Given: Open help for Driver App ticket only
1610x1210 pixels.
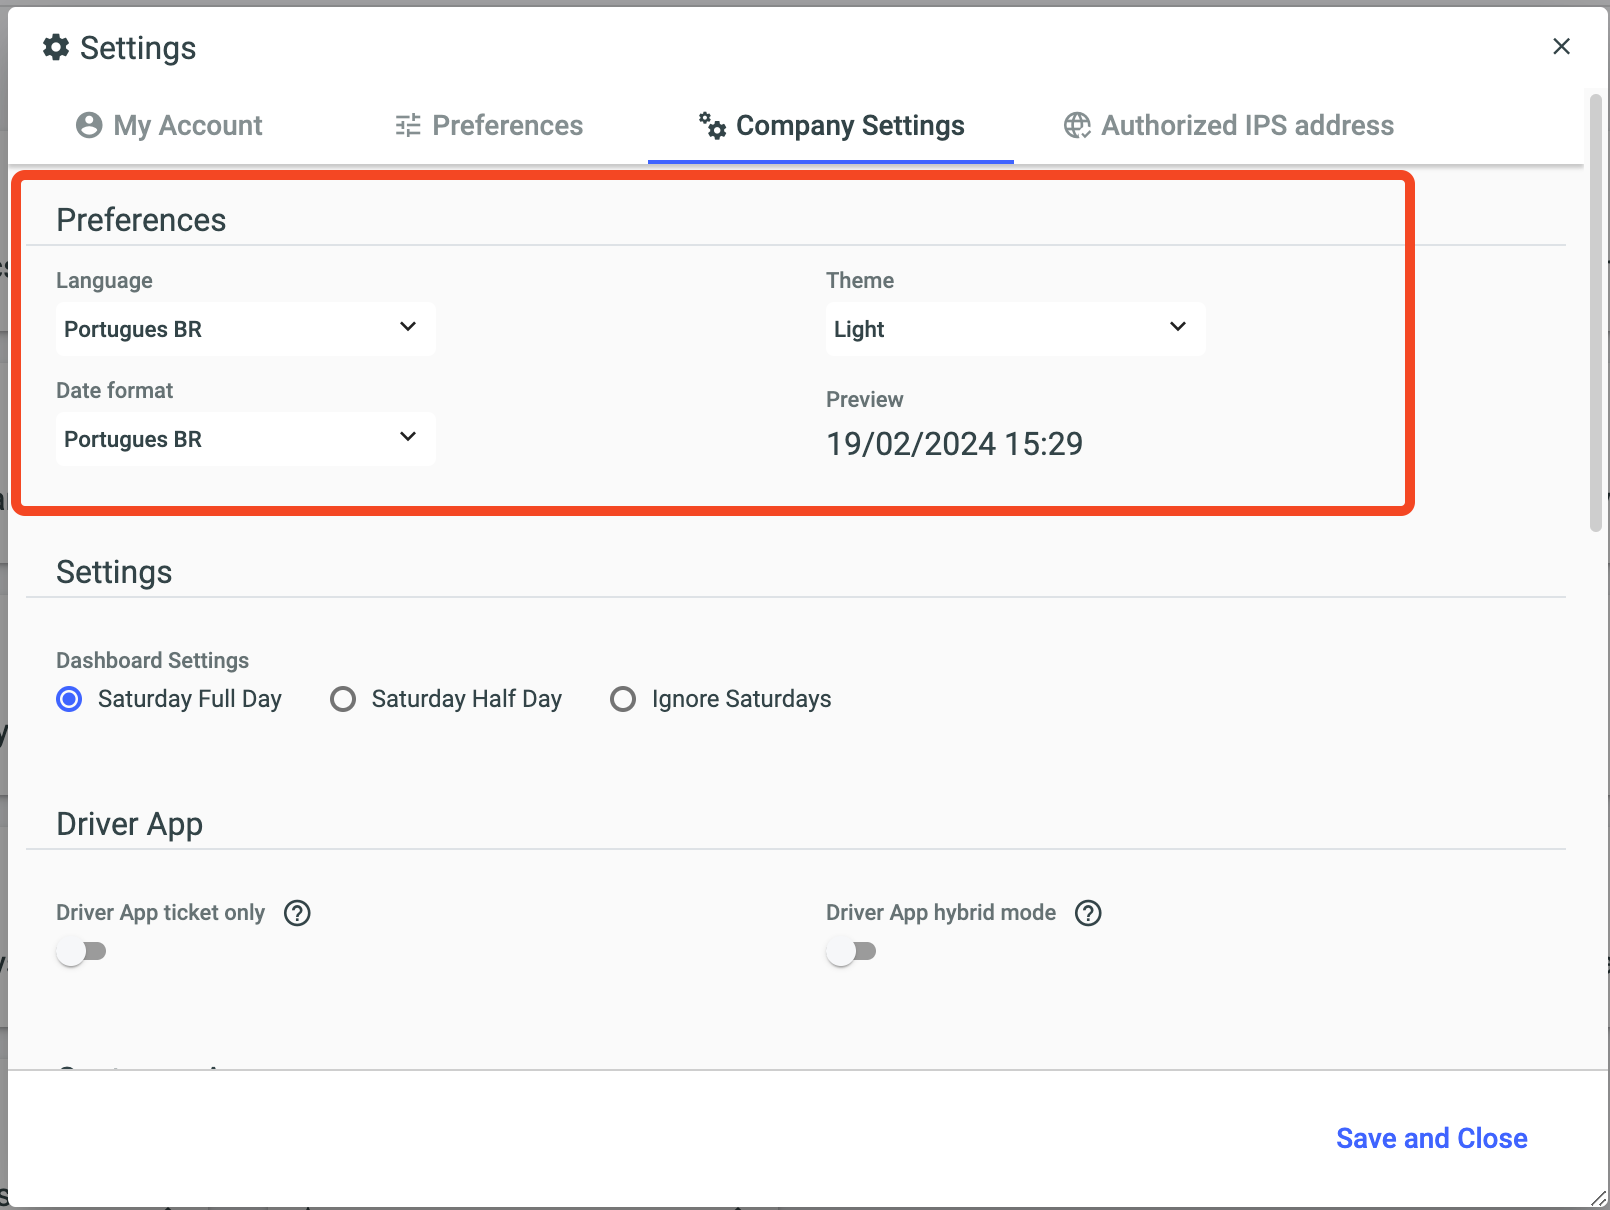Looking at the screenshot, I should pos(297,913).
